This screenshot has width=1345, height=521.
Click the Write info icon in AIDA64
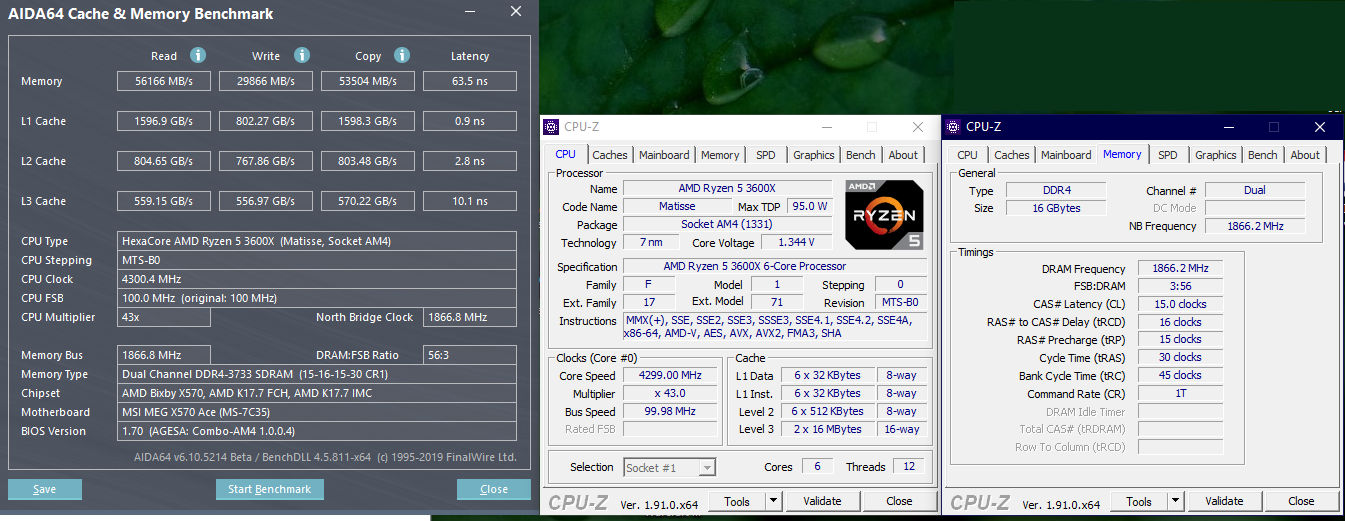302,55
